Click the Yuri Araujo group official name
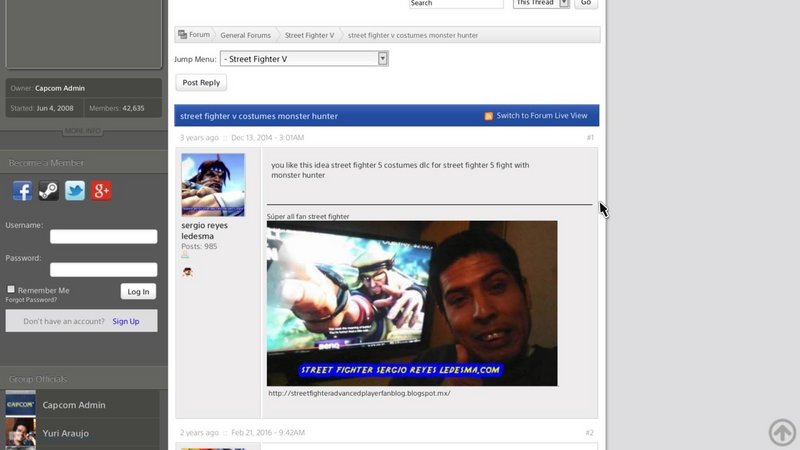 [x=65, y=433]
